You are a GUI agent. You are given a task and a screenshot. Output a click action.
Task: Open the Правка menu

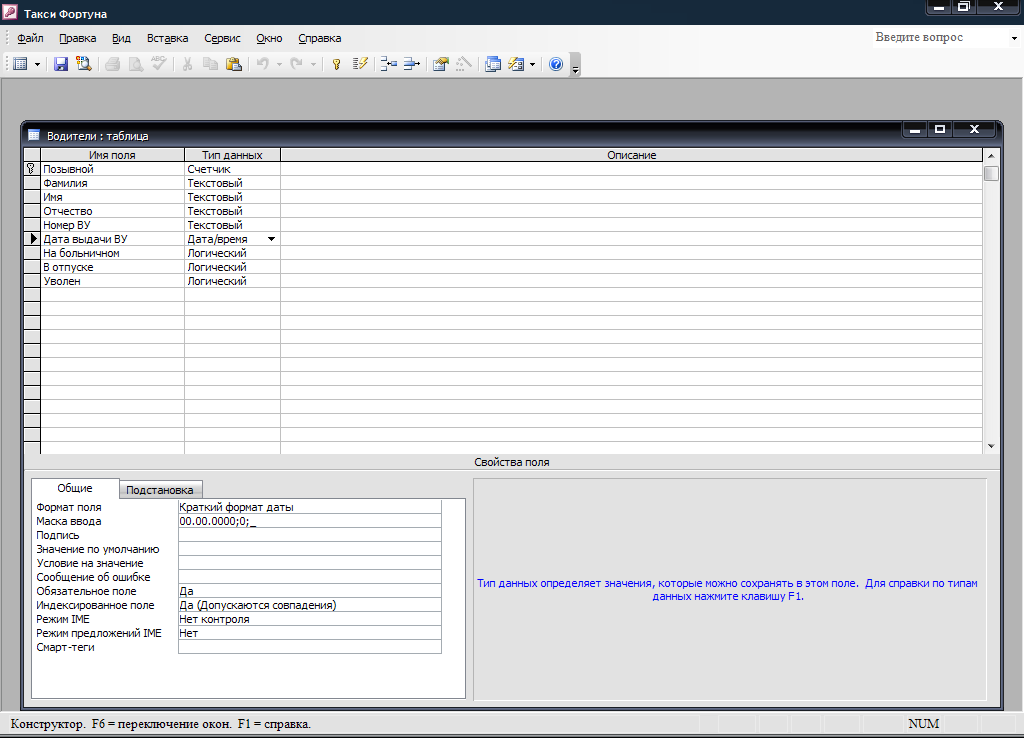pyautogui.click(x=78, y=38)
